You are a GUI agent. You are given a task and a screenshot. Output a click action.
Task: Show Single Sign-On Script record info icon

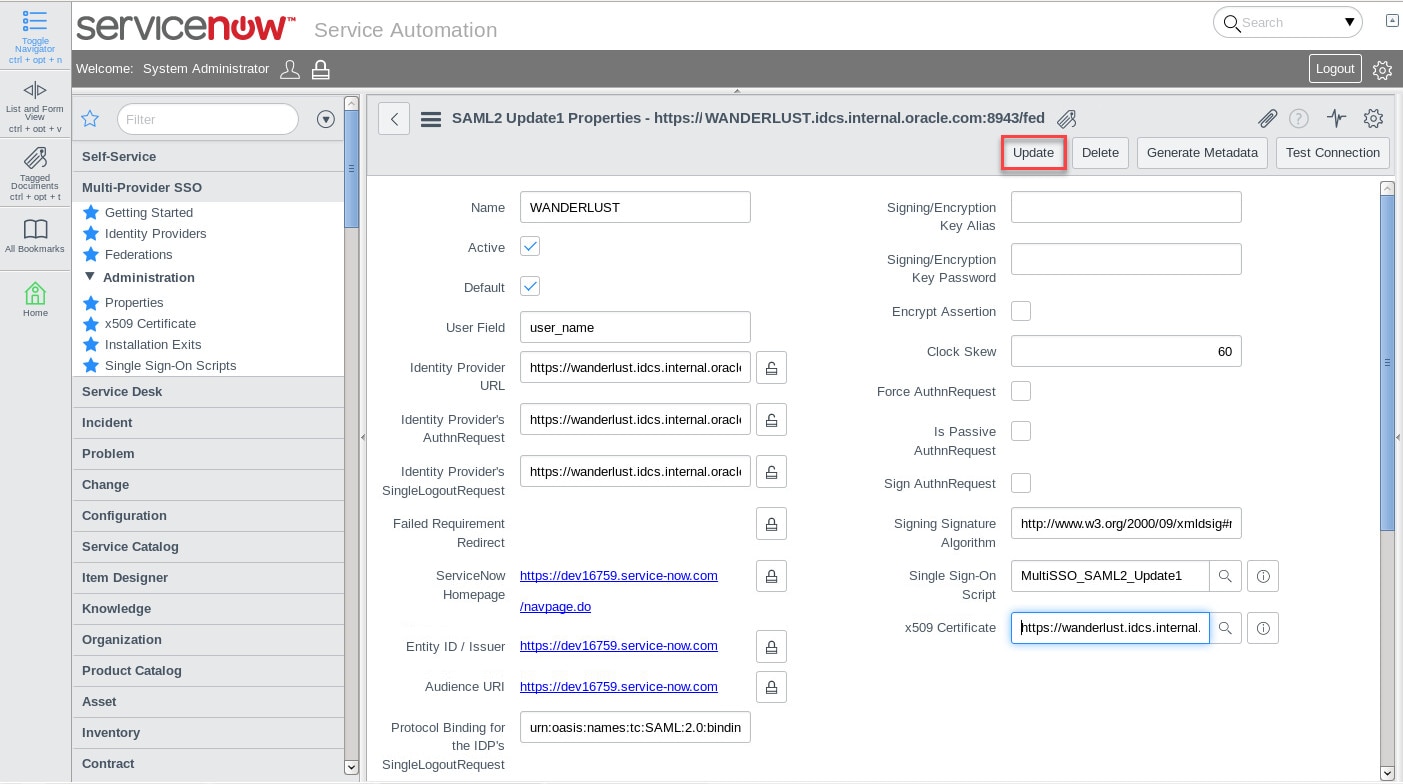tap(1263, 576)
